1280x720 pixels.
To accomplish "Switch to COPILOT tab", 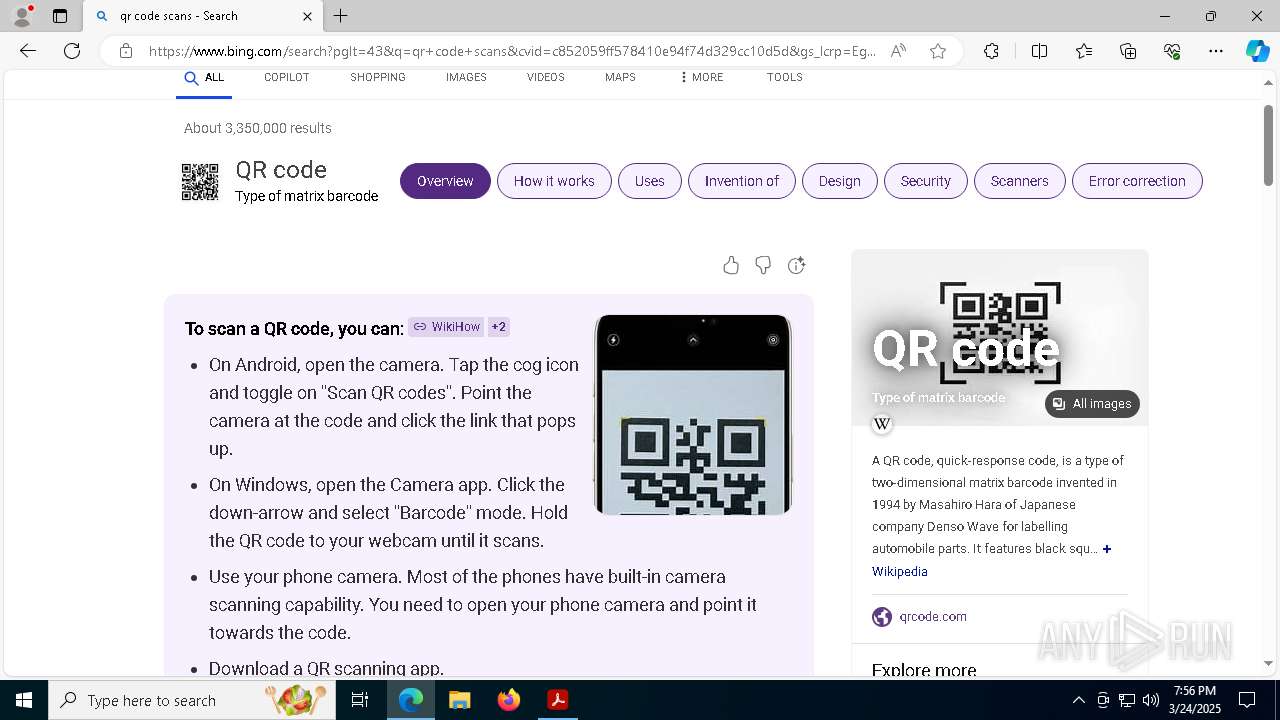I will pyautogui.click(x=286, y=78).
